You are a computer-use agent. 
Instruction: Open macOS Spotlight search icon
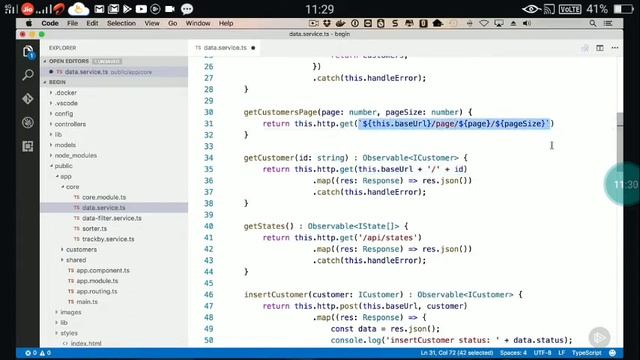(x=593, y=23)
